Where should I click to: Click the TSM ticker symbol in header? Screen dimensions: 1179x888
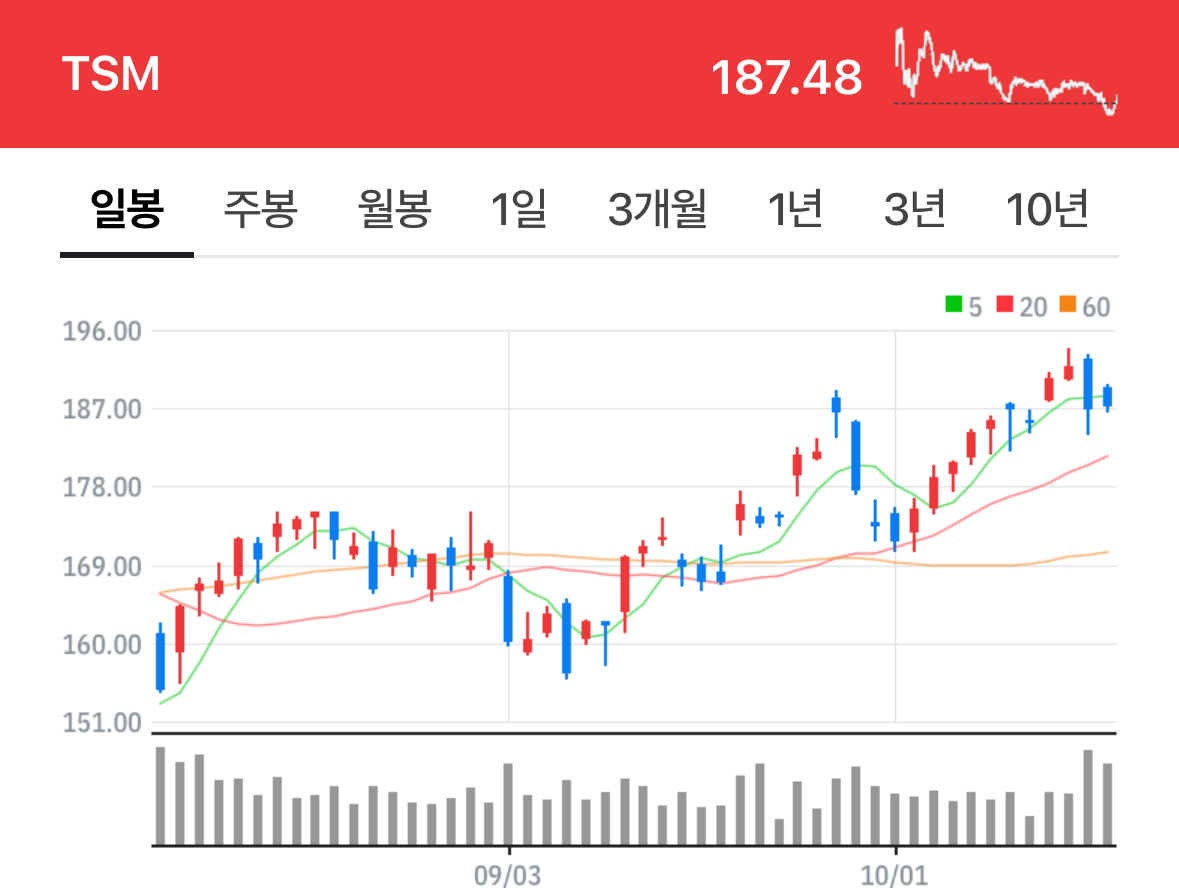[111, 74]
